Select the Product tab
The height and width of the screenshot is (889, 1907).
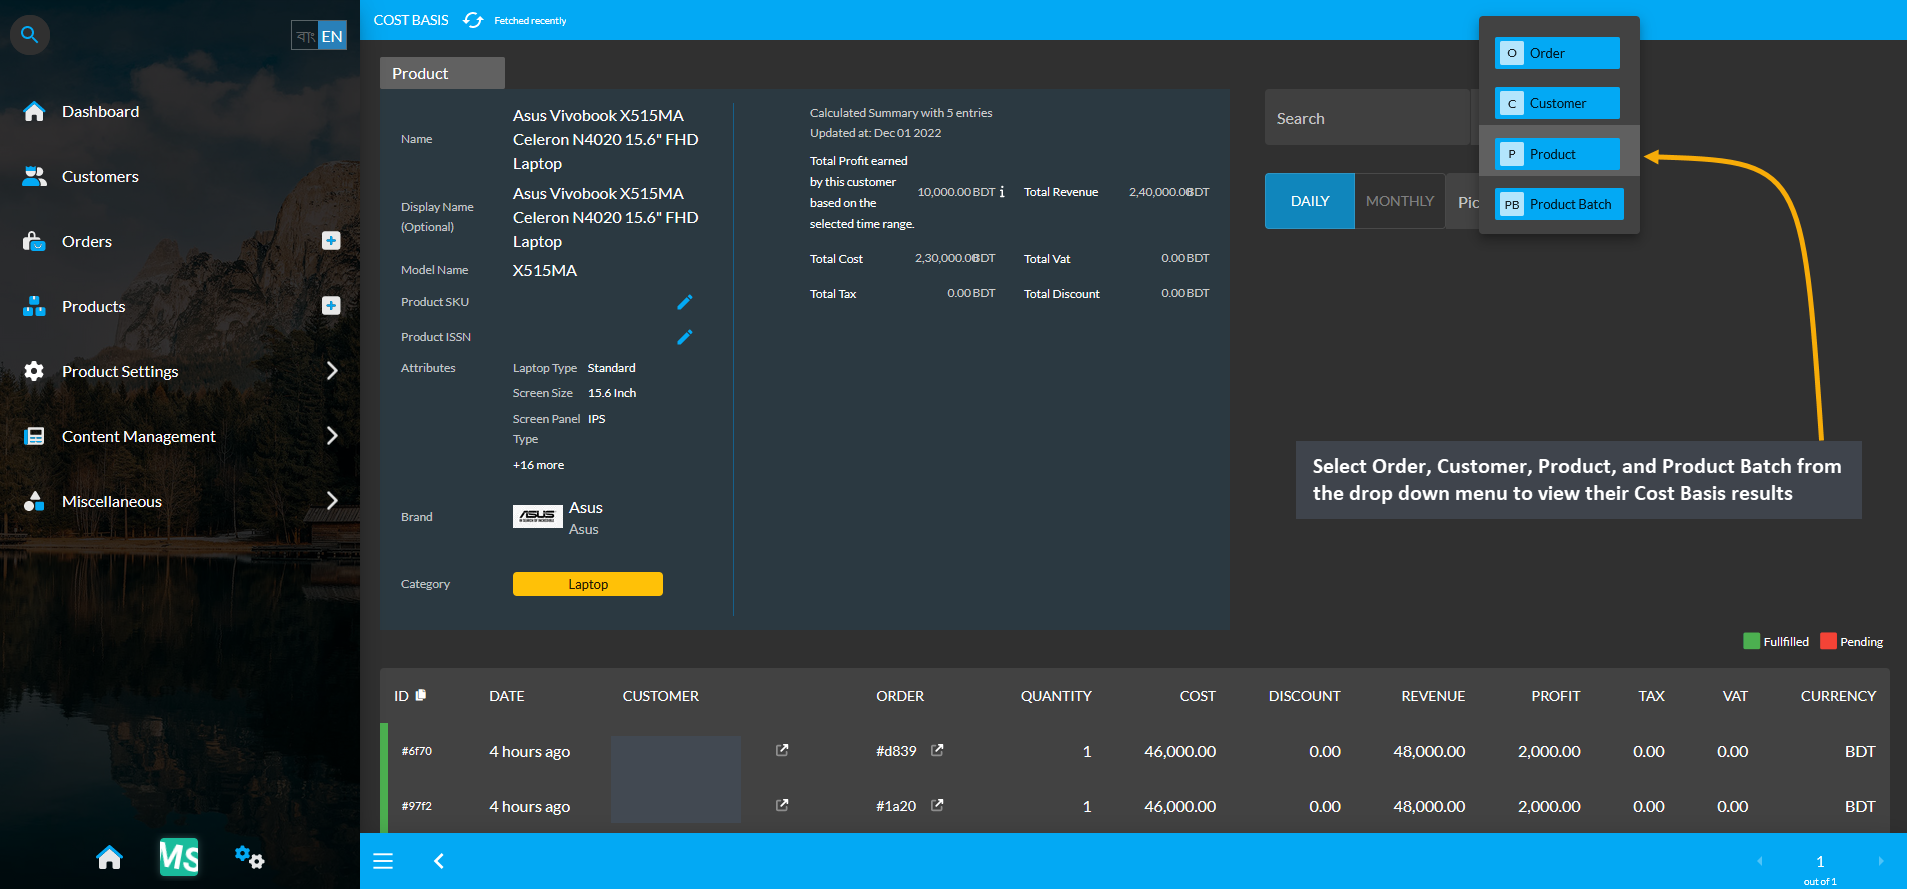coord(442,73)
